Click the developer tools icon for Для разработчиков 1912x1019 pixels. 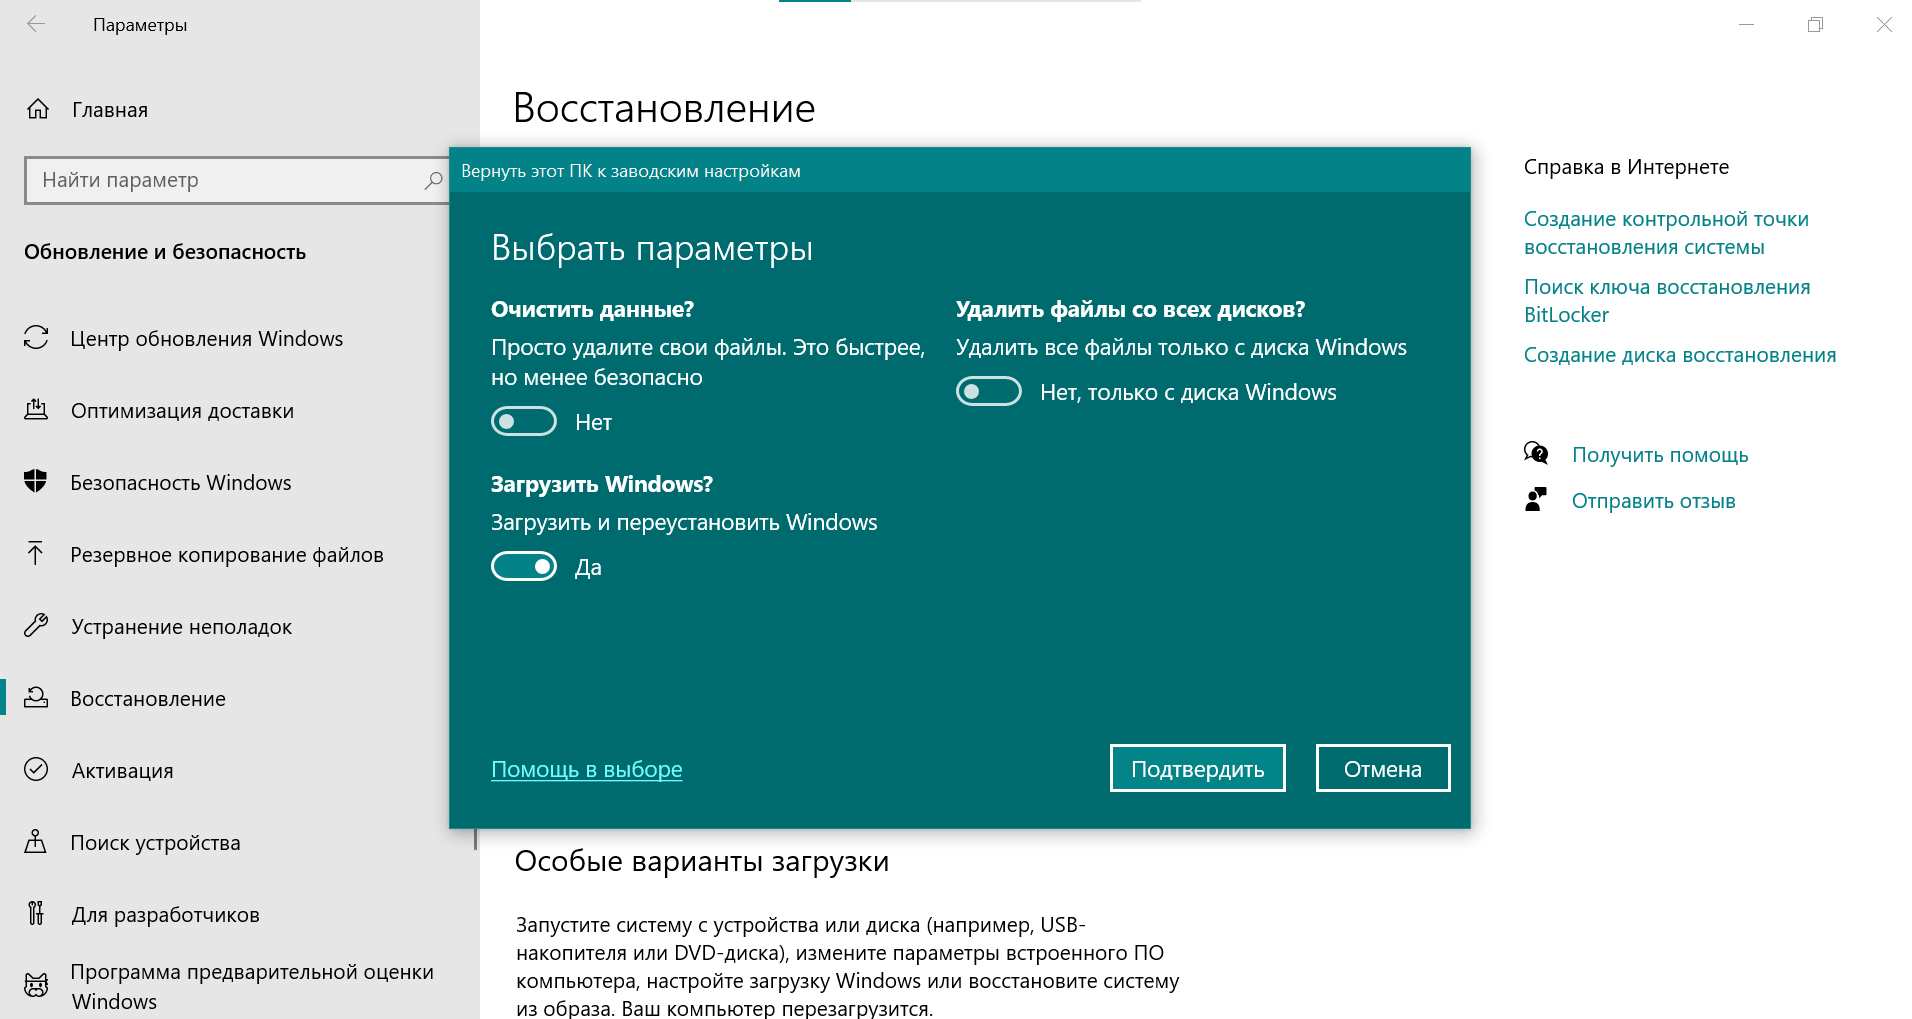[x=36, y=914]
